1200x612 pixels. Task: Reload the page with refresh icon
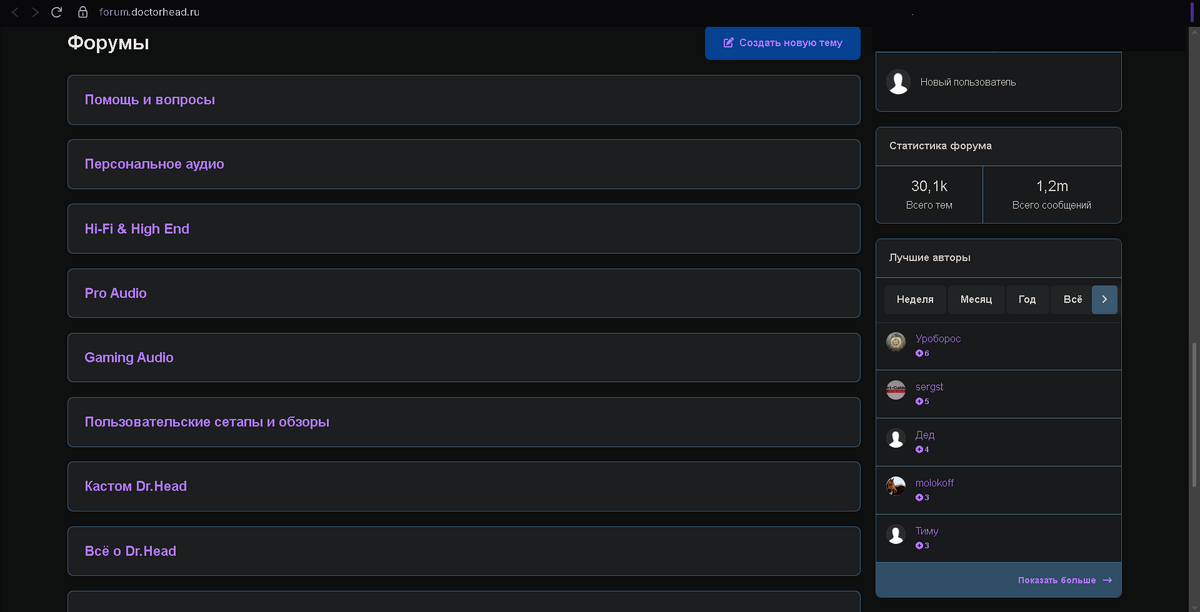[x=57, y=12]
